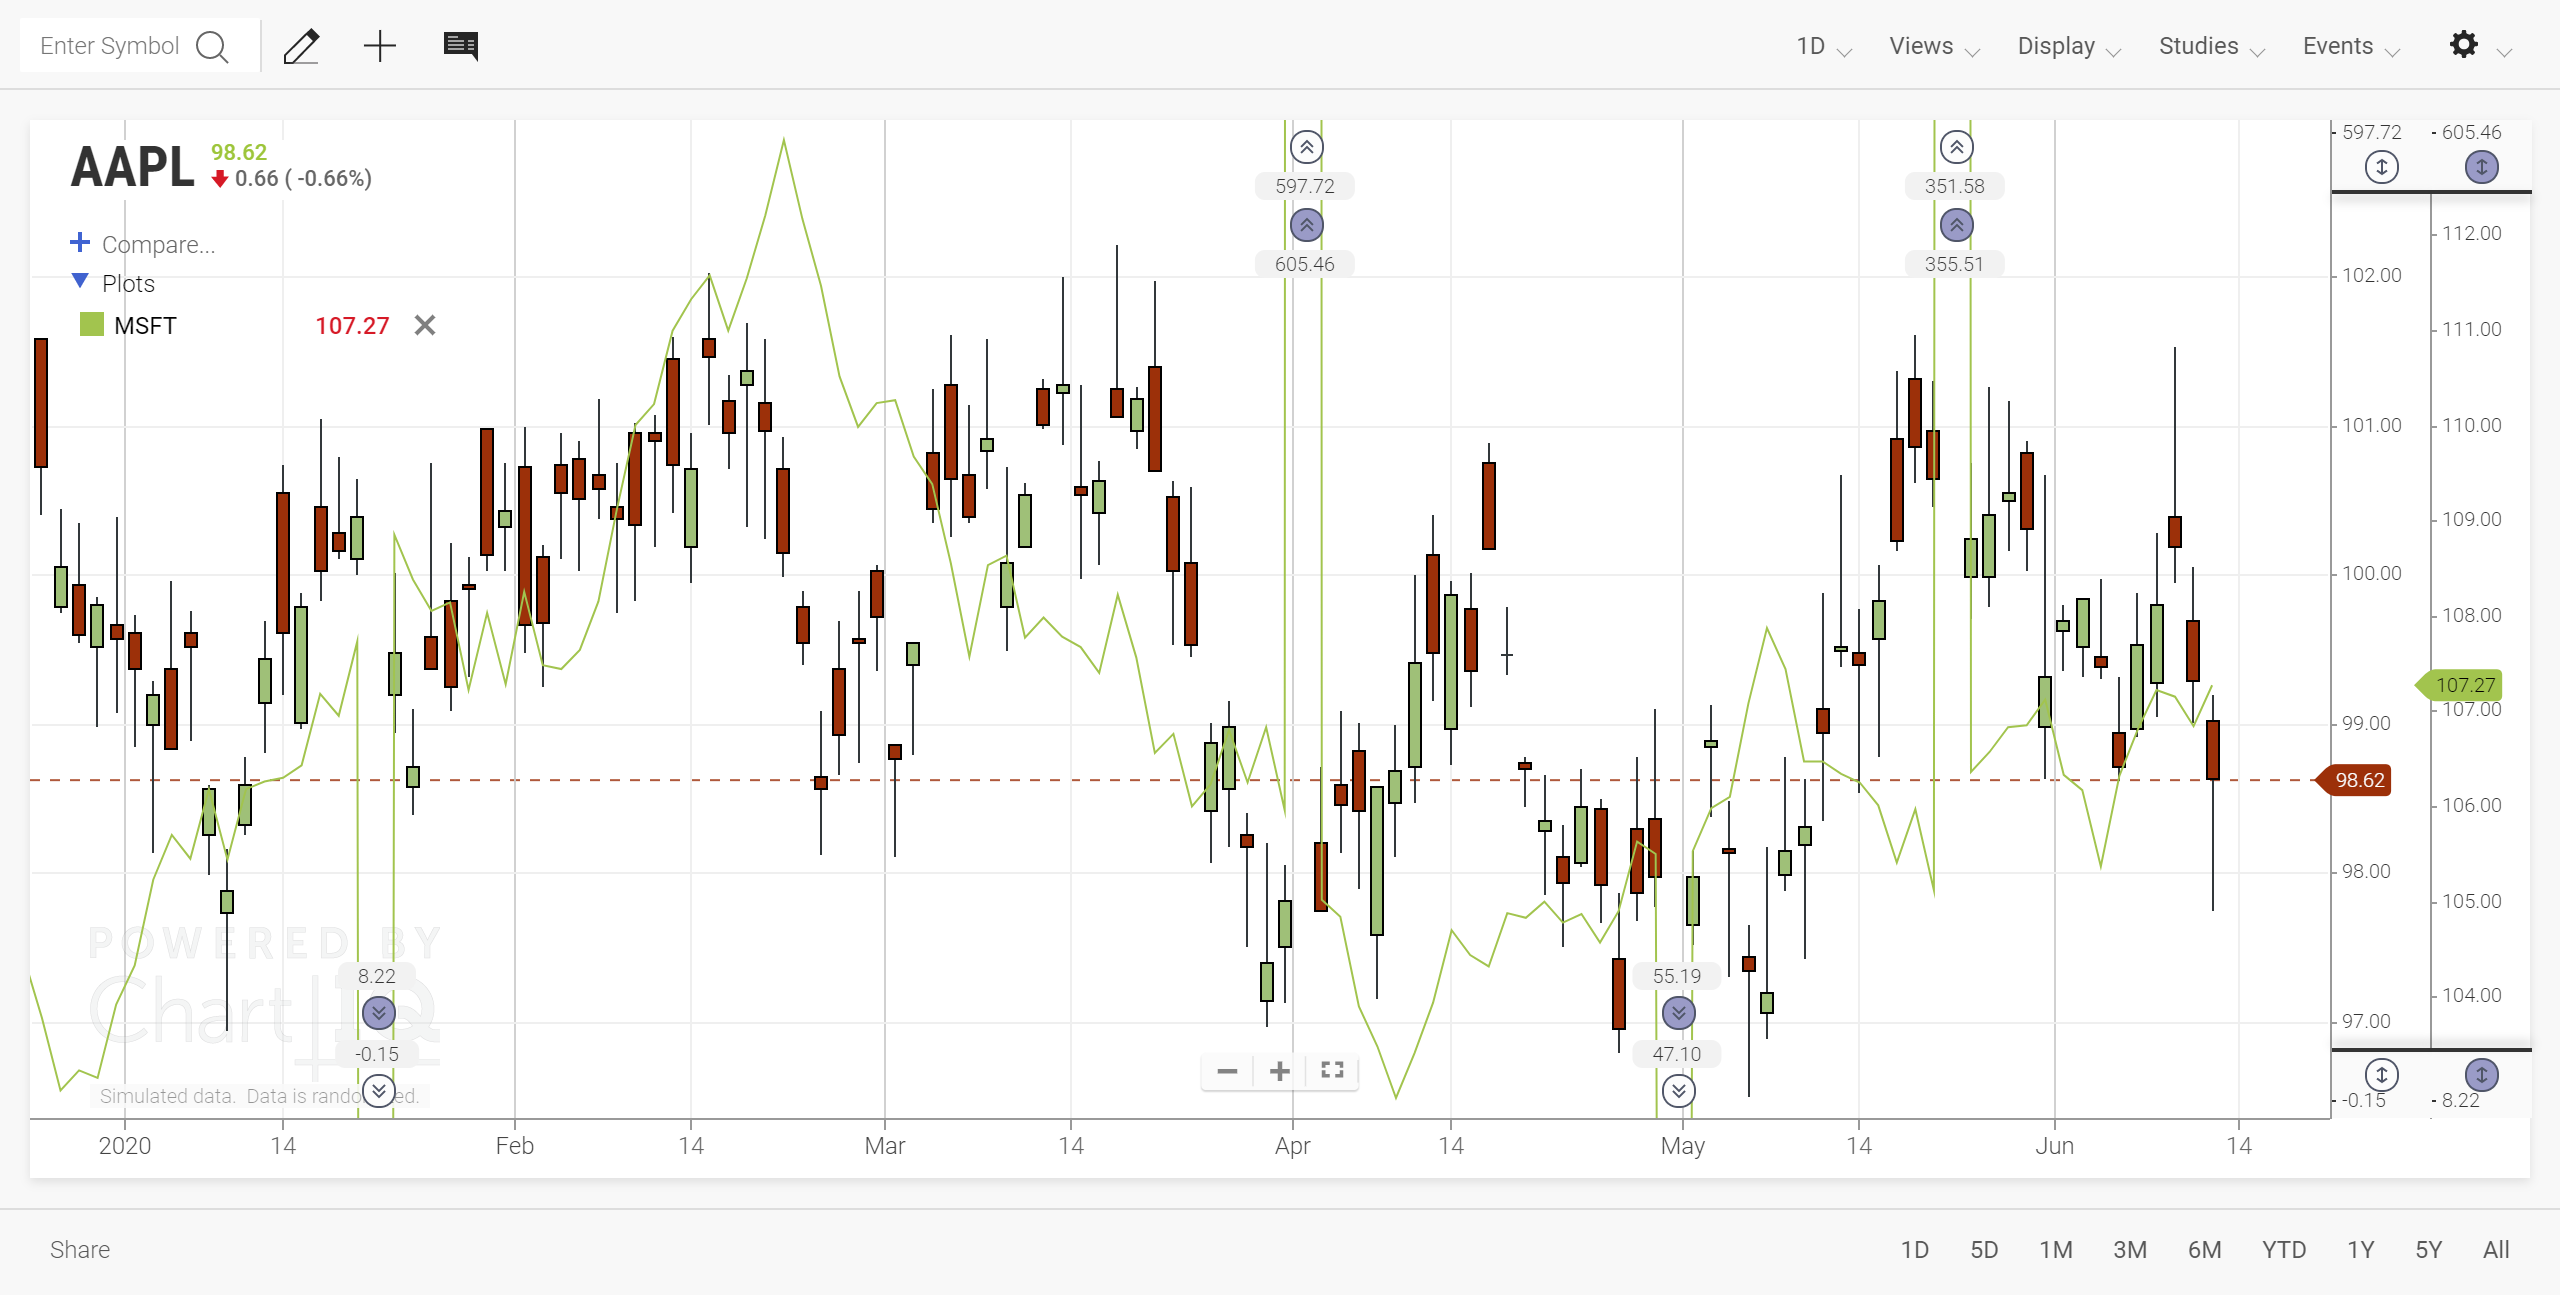Viewport: 2560px width, 1295px height.
Task: Open the Events dropdown menu
Action: (2351, 46)
